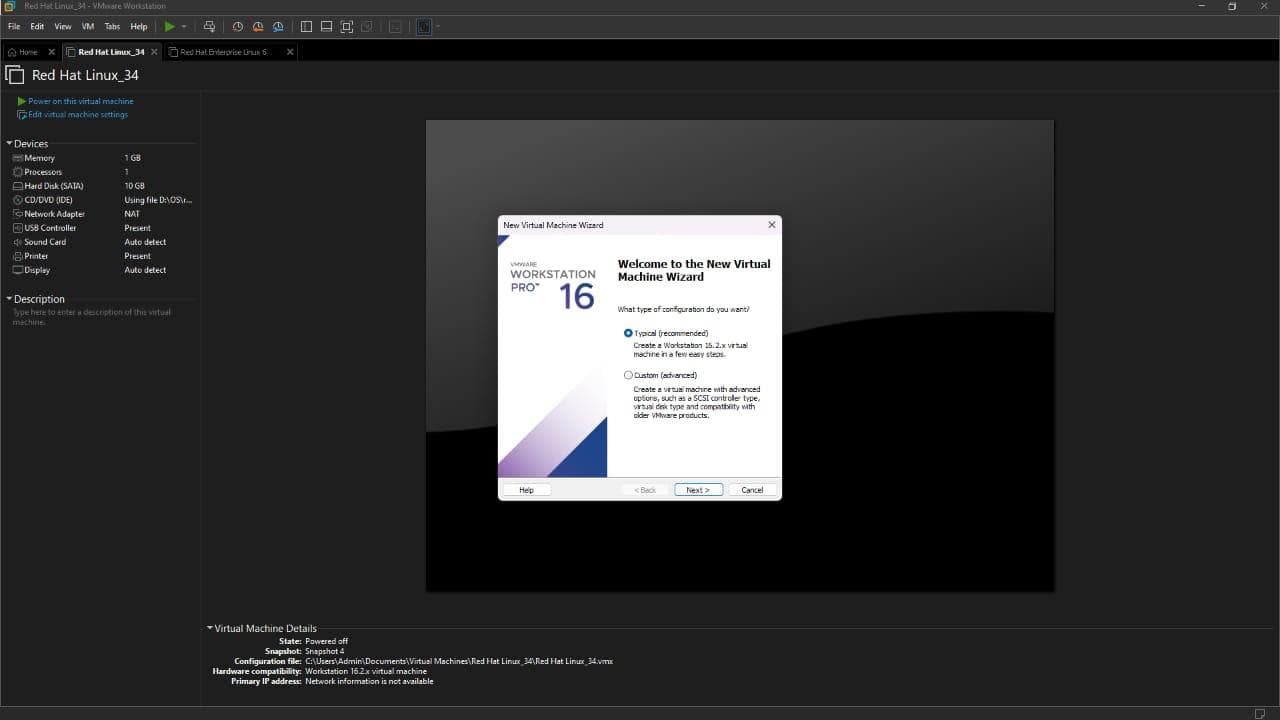This screenshot has width=1280, height=720.
Task: Collapse the Virtual Machine Details section
Action: (x=210, y=628)
